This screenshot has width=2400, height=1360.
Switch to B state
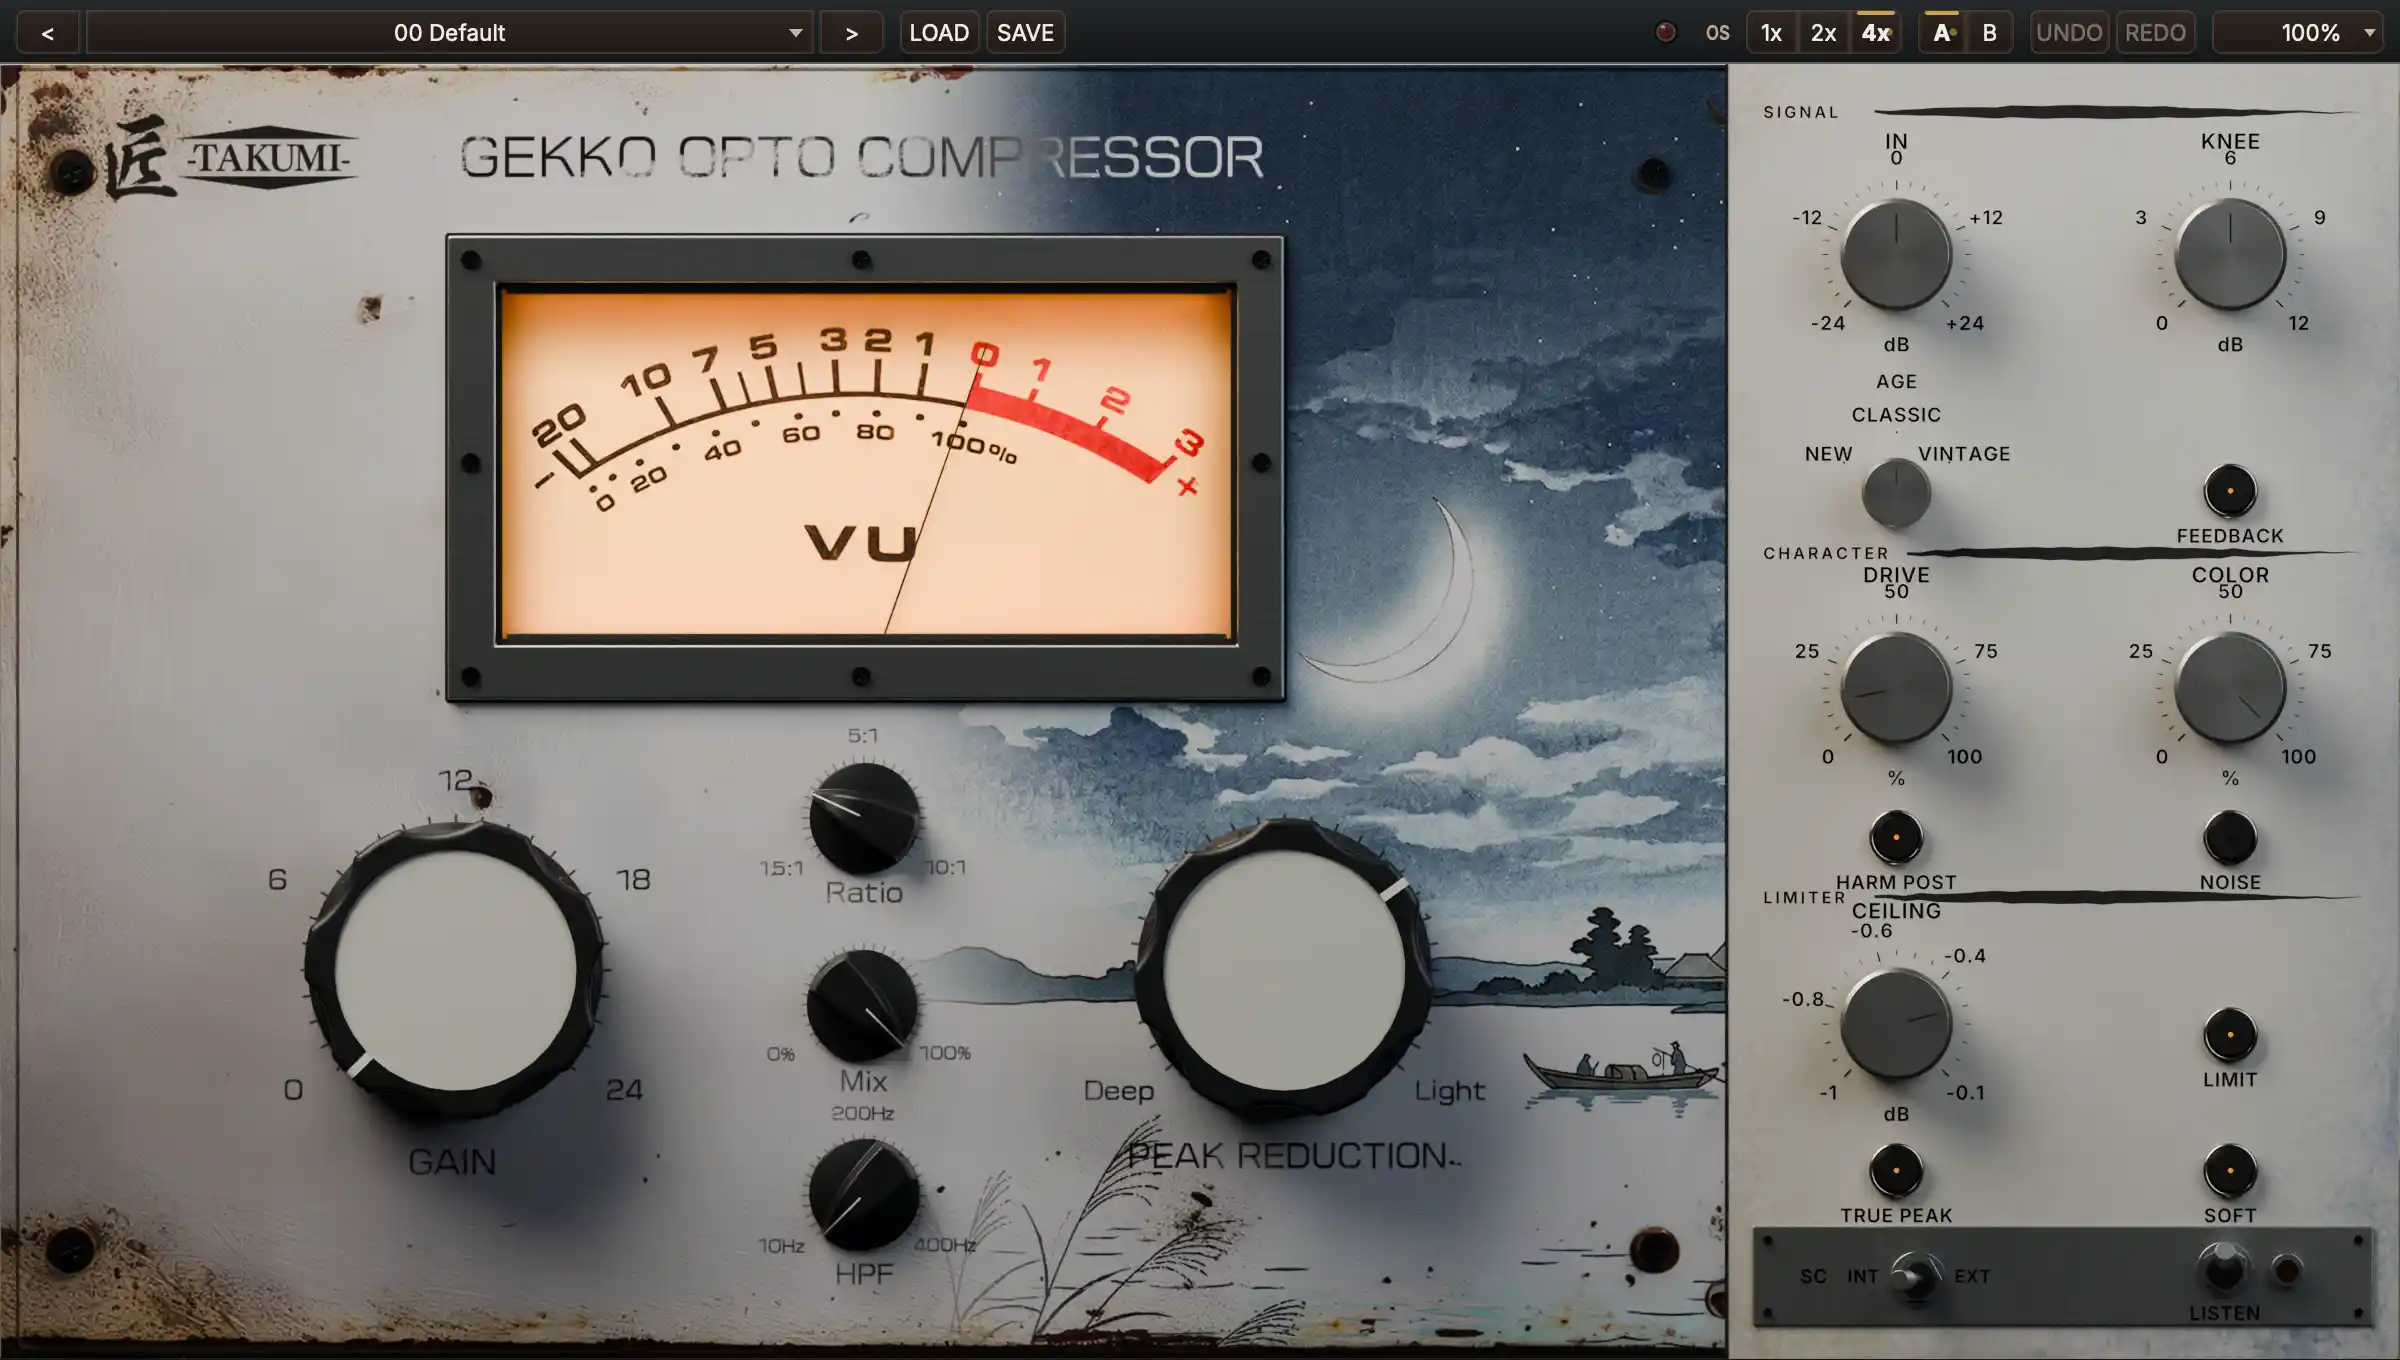[x=1989, y=33]
